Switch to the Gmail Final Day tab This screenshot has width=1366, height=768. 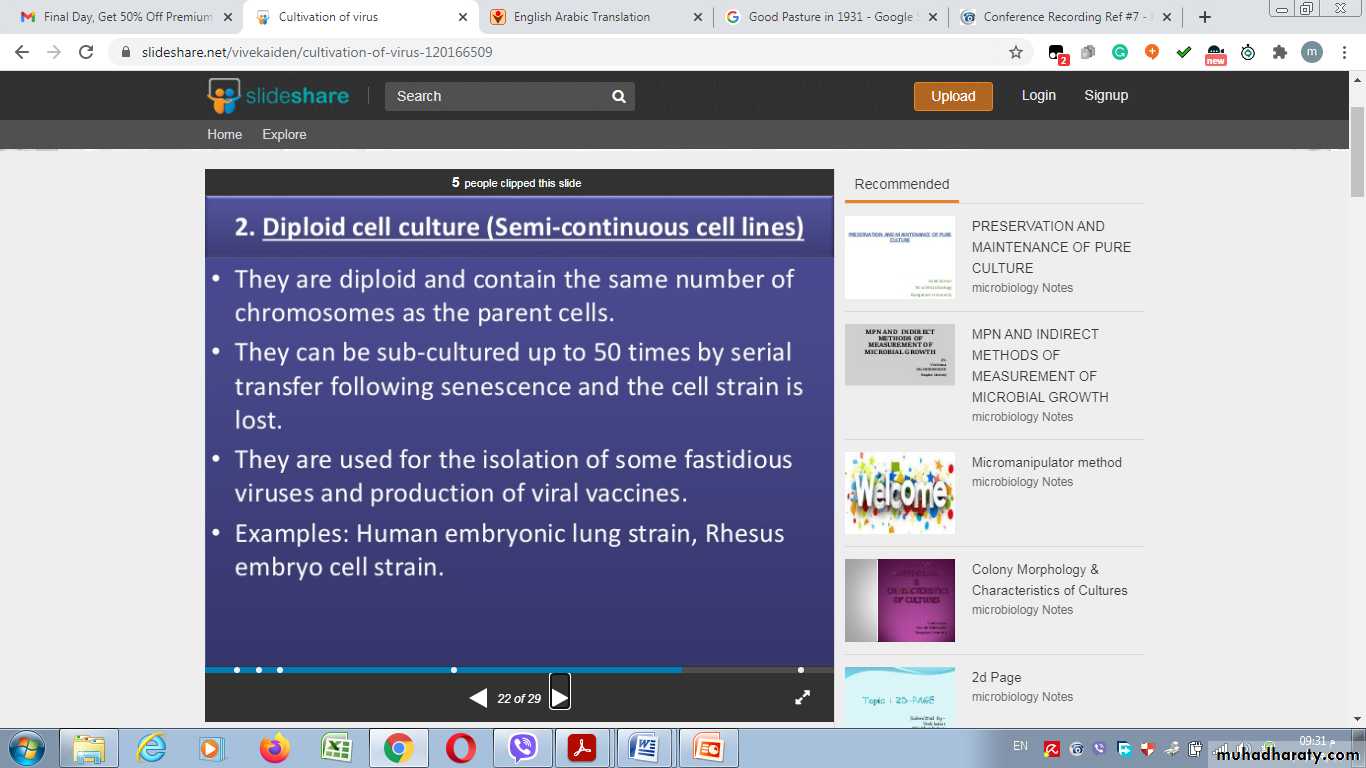pos(127,17)
